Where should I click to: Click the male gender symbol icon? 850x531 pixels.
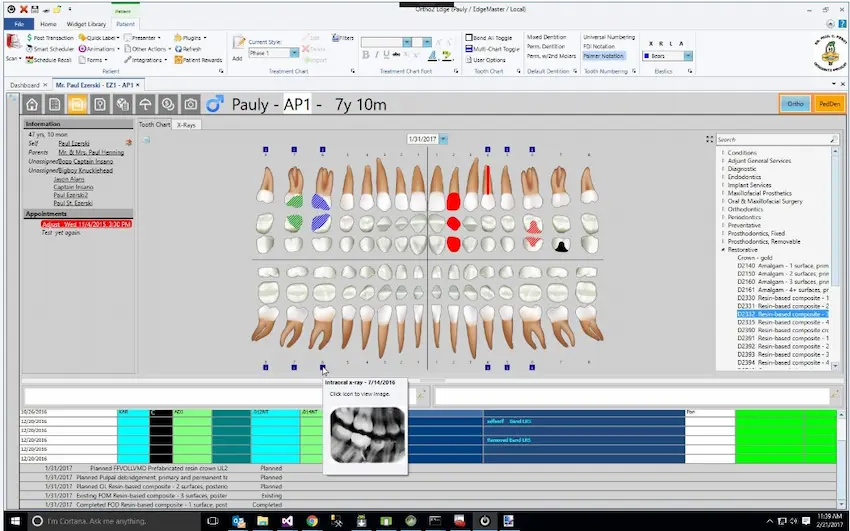(215, 103)
